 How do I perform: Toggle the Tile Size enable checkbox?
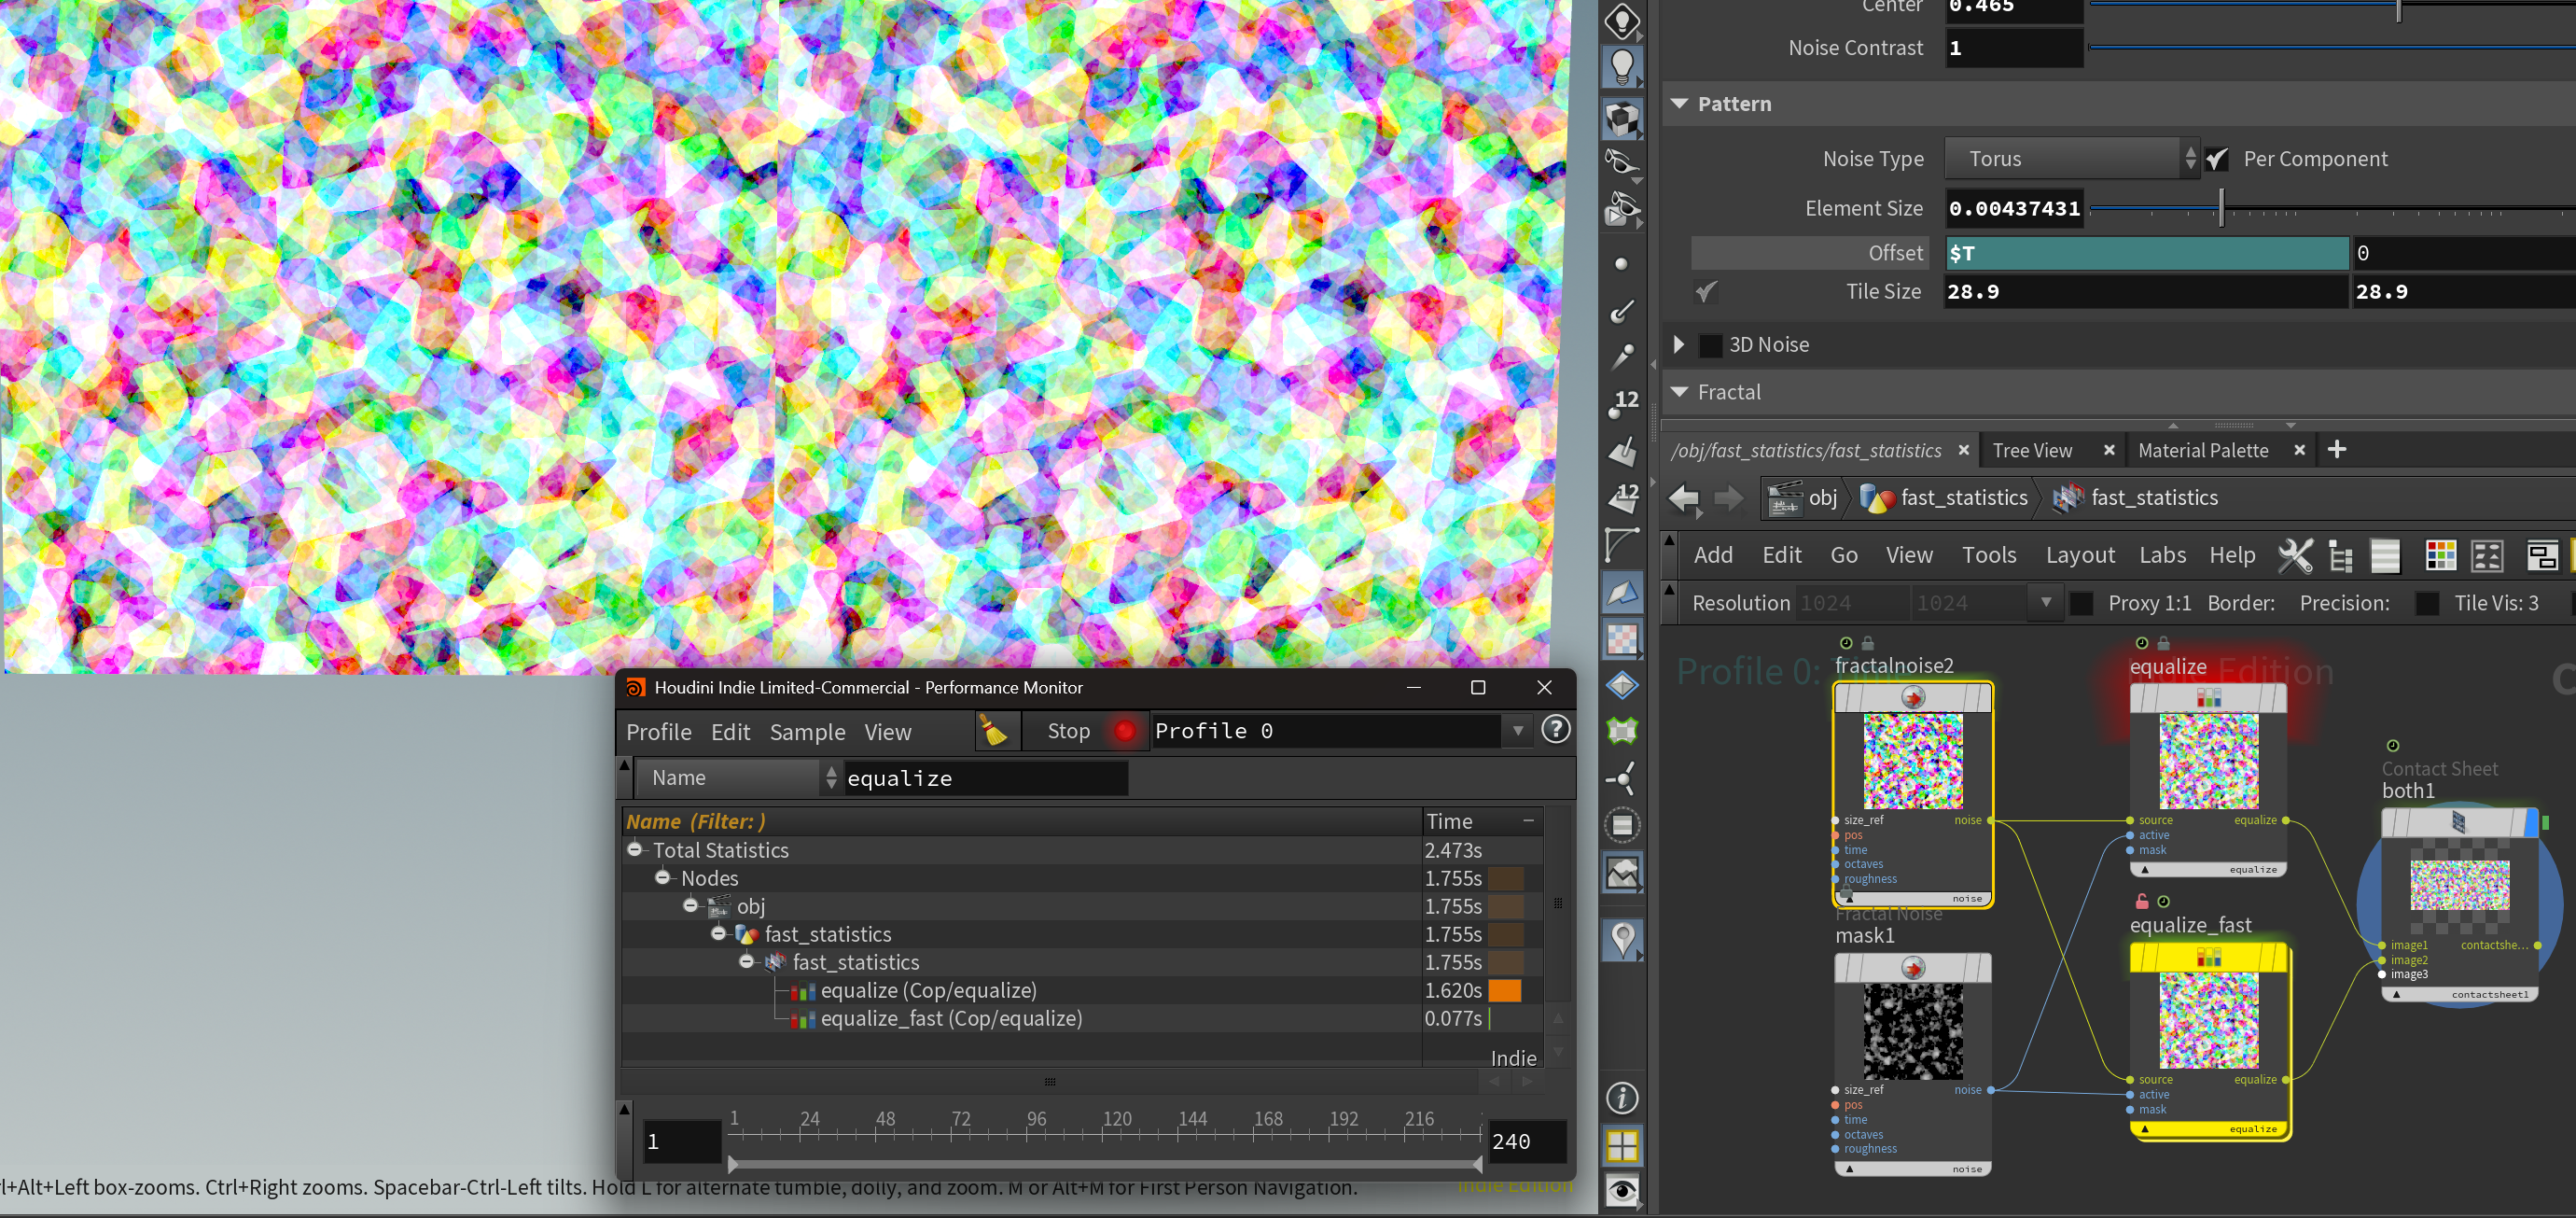tap(1706, 292)
